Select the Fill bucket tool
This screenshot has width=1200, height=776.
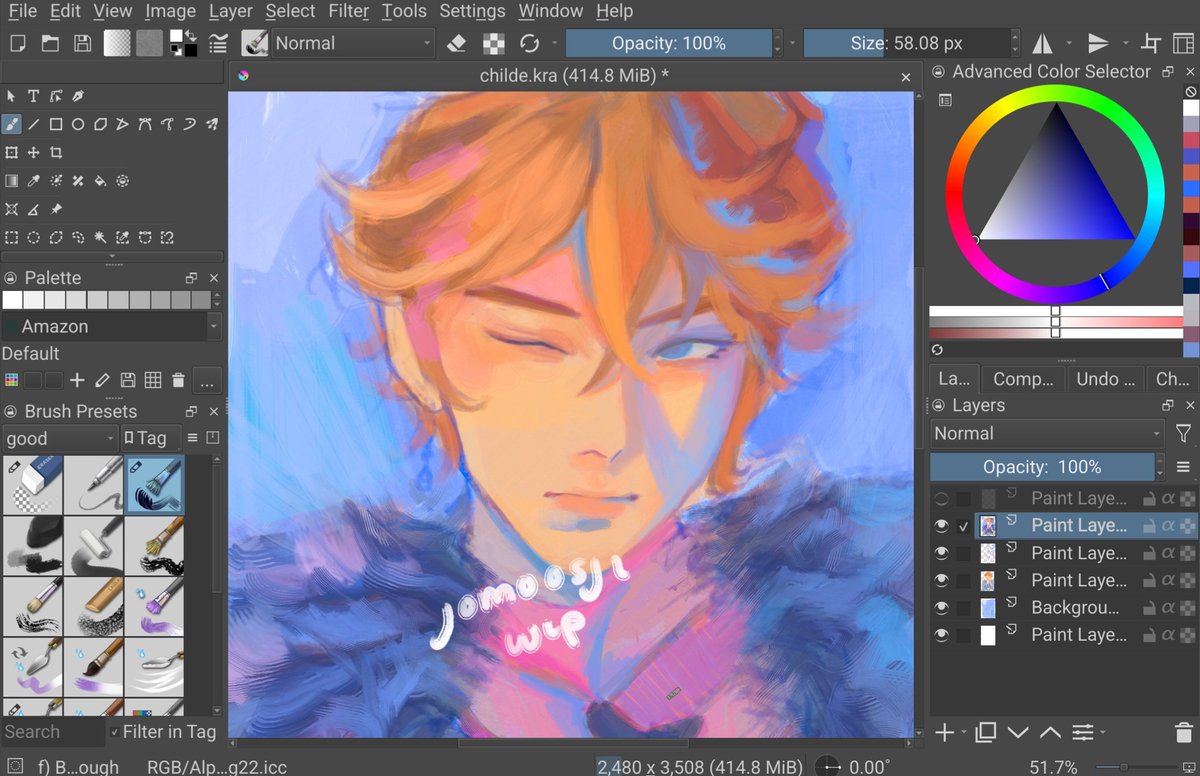[x=100, y=181]
